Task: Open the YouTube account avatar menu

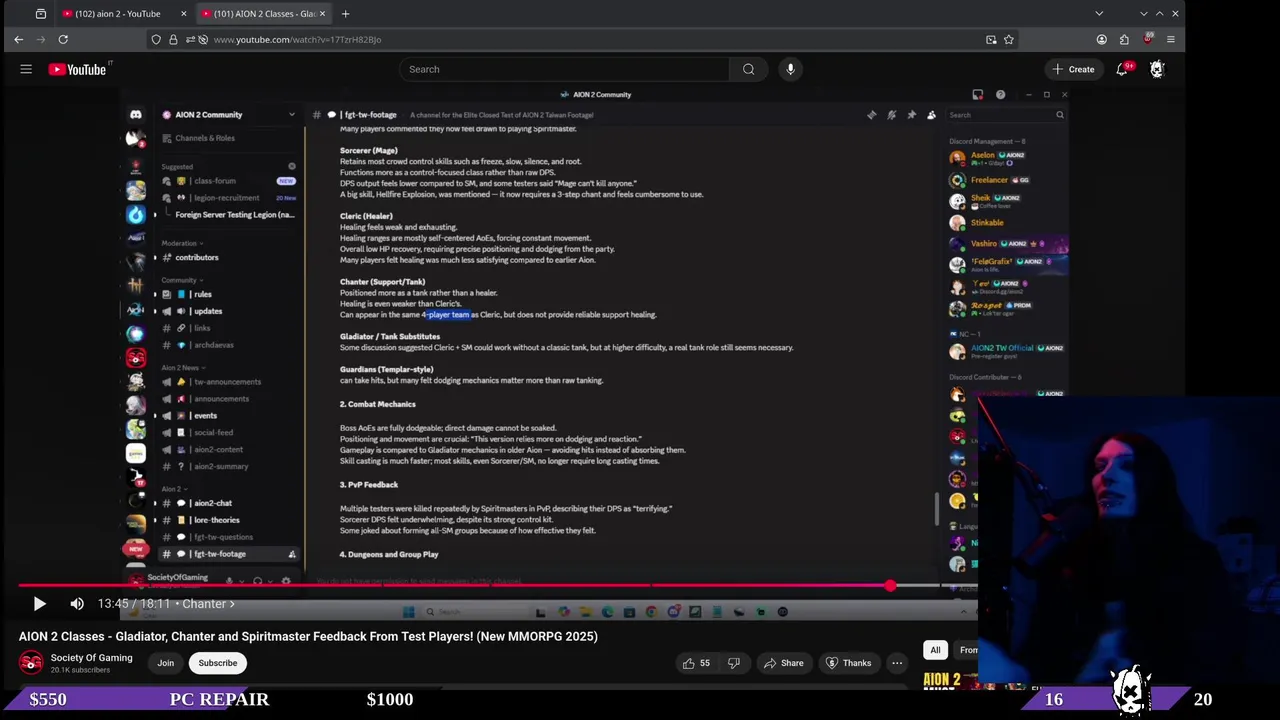Action: pyautogui.click(x=1157, y=69)
